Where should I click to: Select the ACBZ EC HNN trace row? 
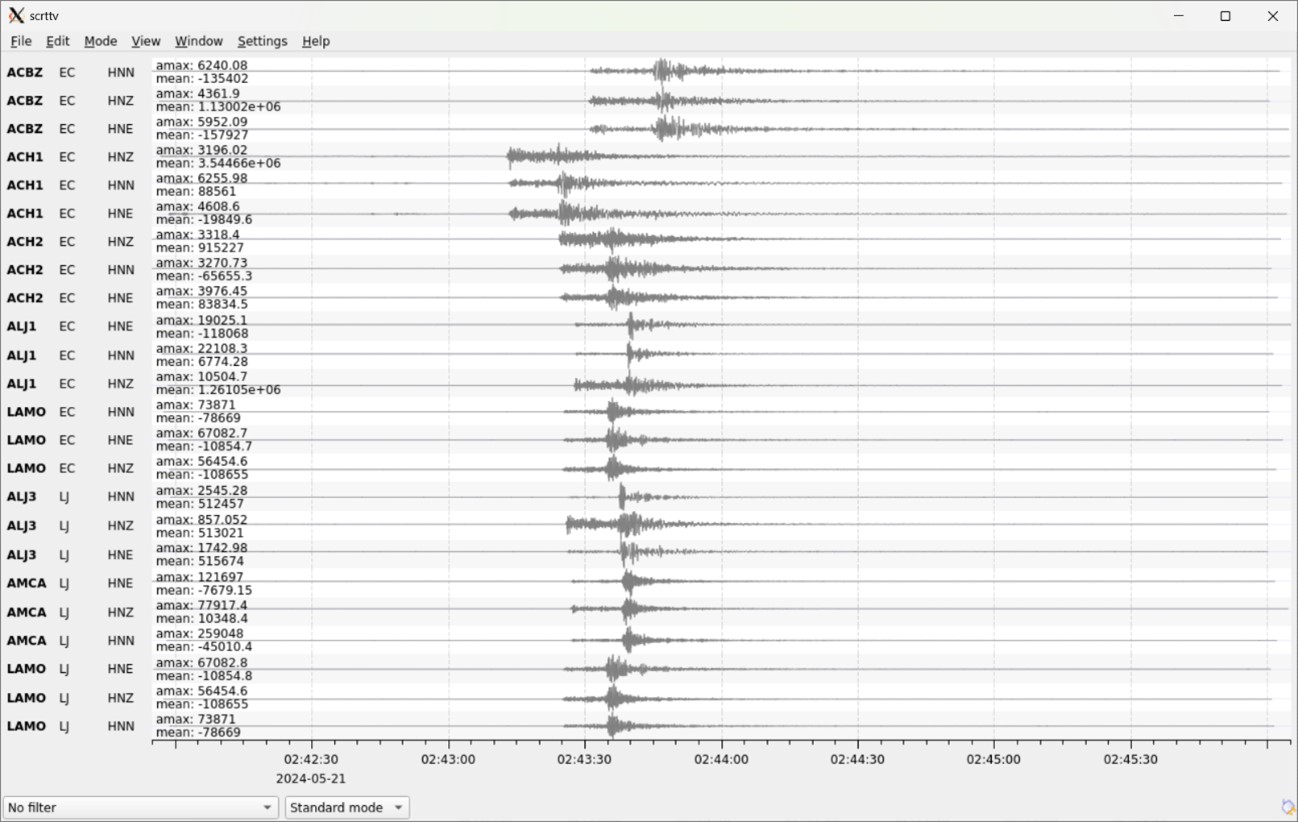(x=647, y=72)
